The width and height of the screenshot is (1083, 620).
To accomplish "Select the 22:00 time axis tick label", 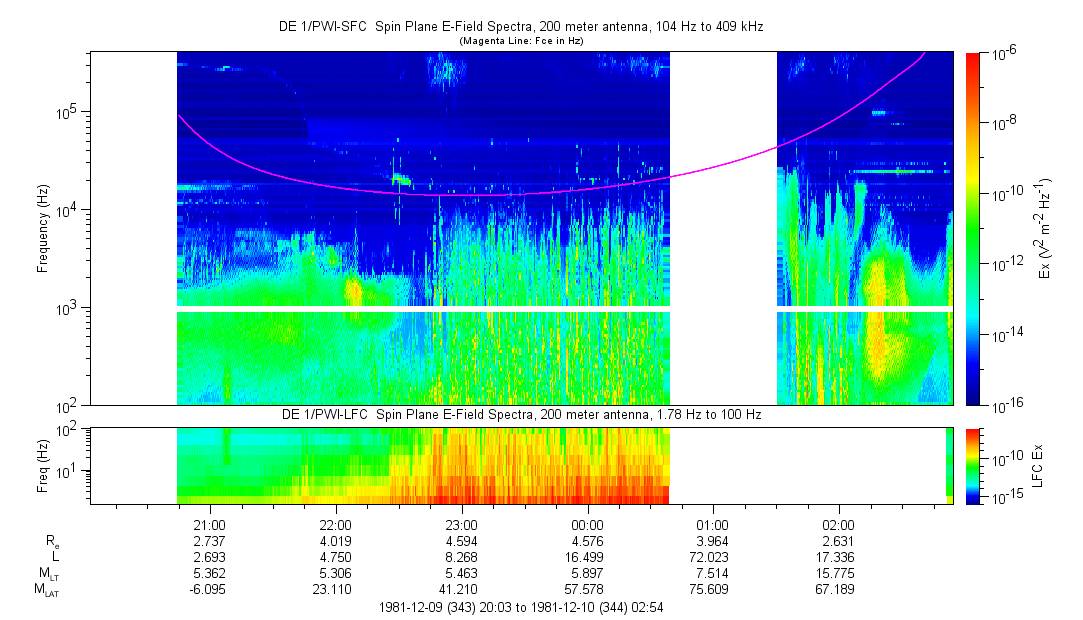I will [x=335, y=525].
